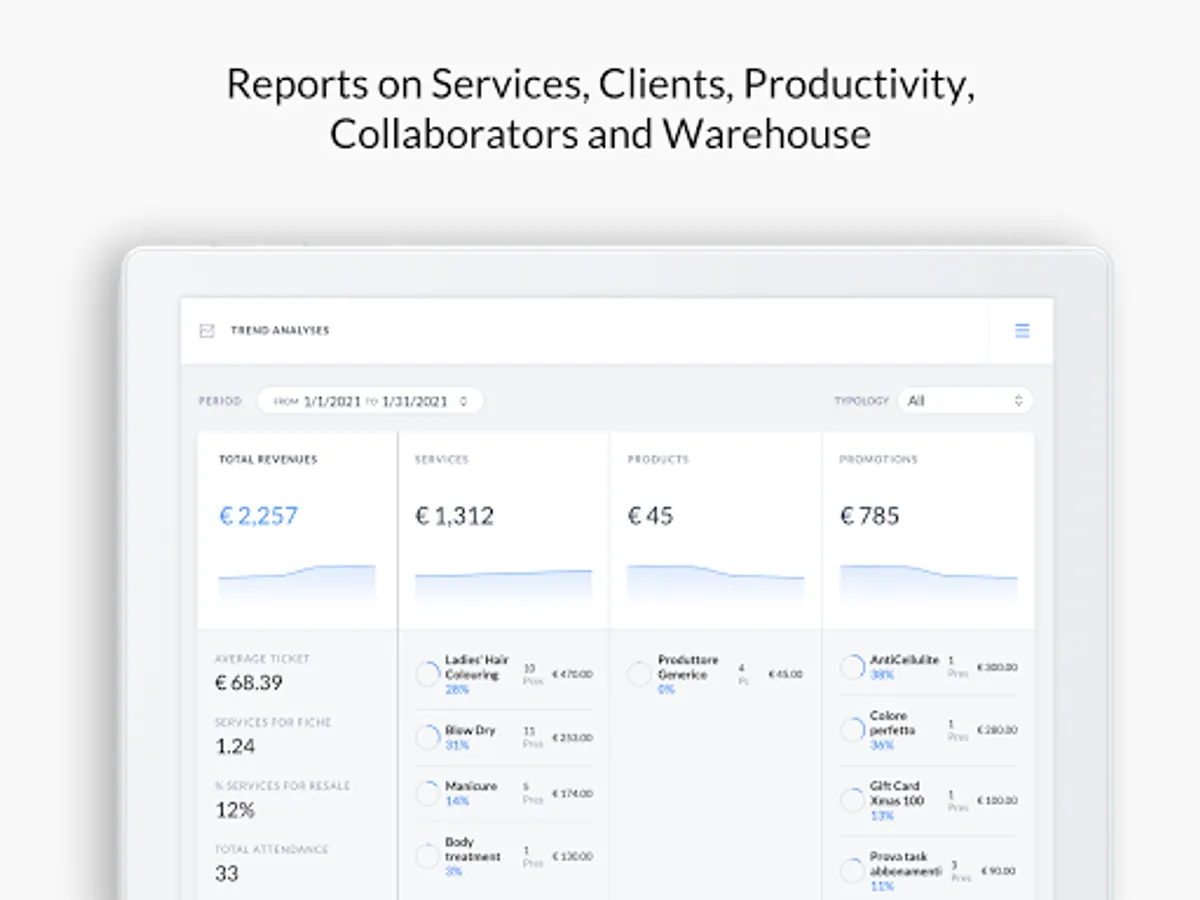Click the Ladies' Hair Colouring progress ring
Image resolution: width=1200 pixels, height=900 pixels.
coord(428,674)
